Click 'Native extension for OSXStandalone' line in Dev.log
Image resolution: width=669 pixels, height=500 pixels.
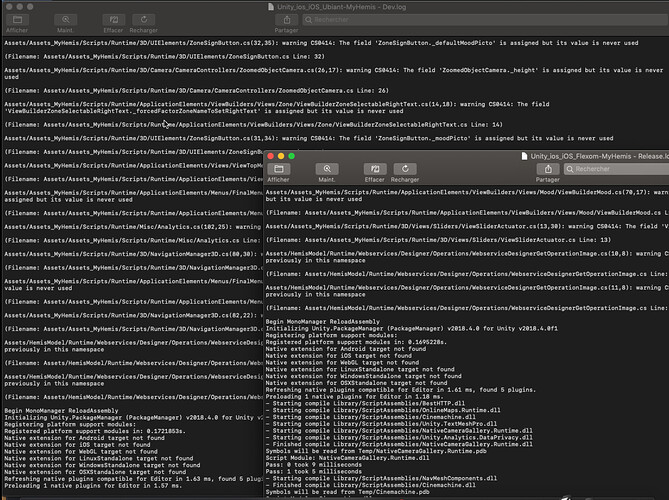(95, 472)
